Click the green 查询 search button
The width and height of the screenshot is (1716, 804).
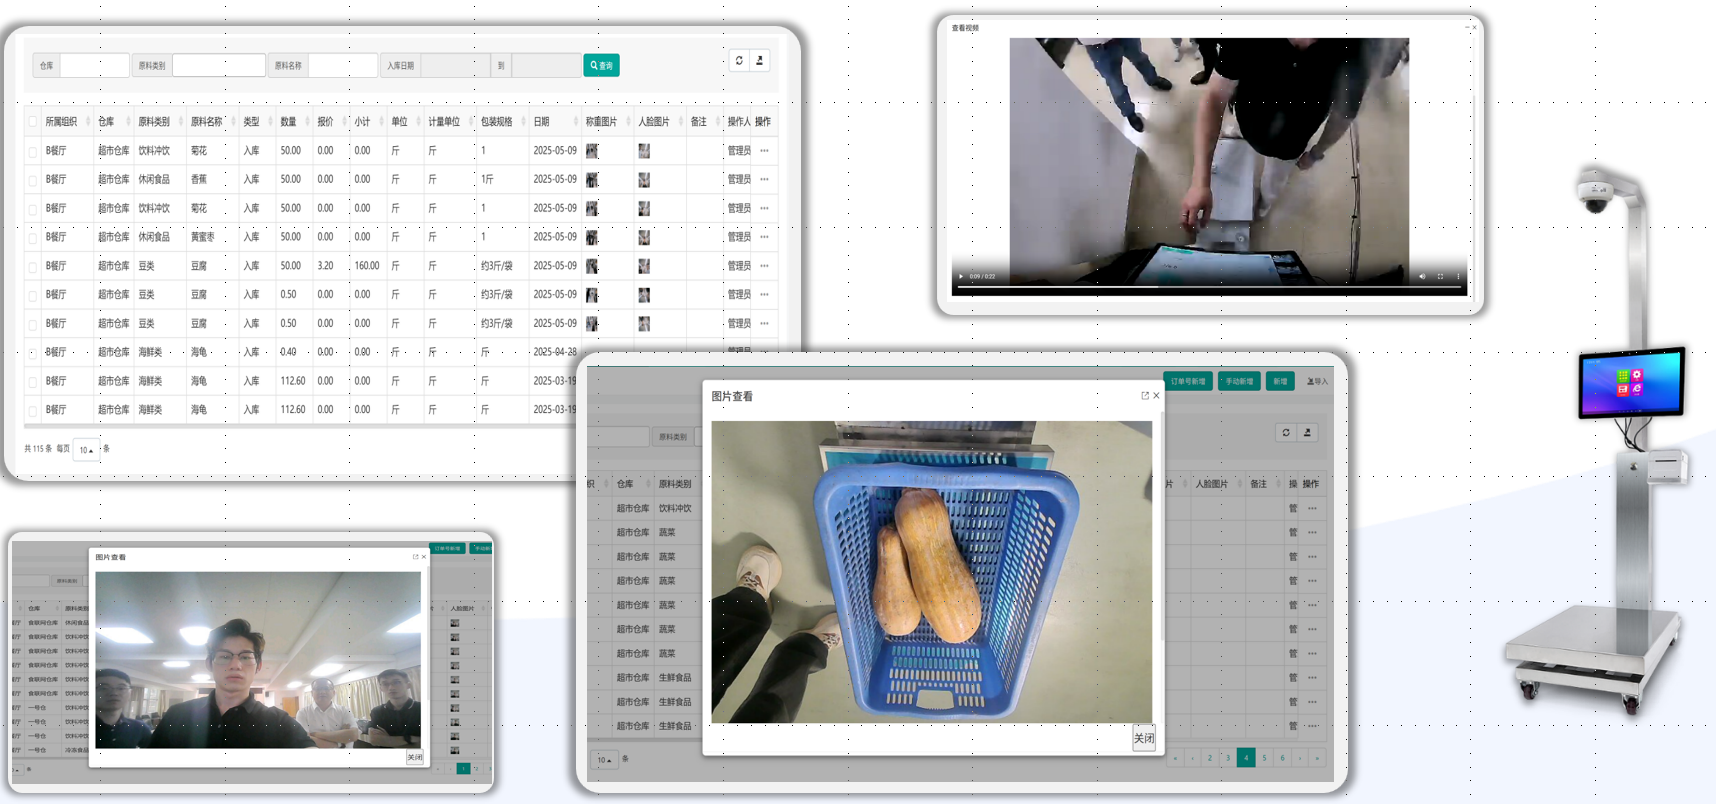click(x=601, y=66)
